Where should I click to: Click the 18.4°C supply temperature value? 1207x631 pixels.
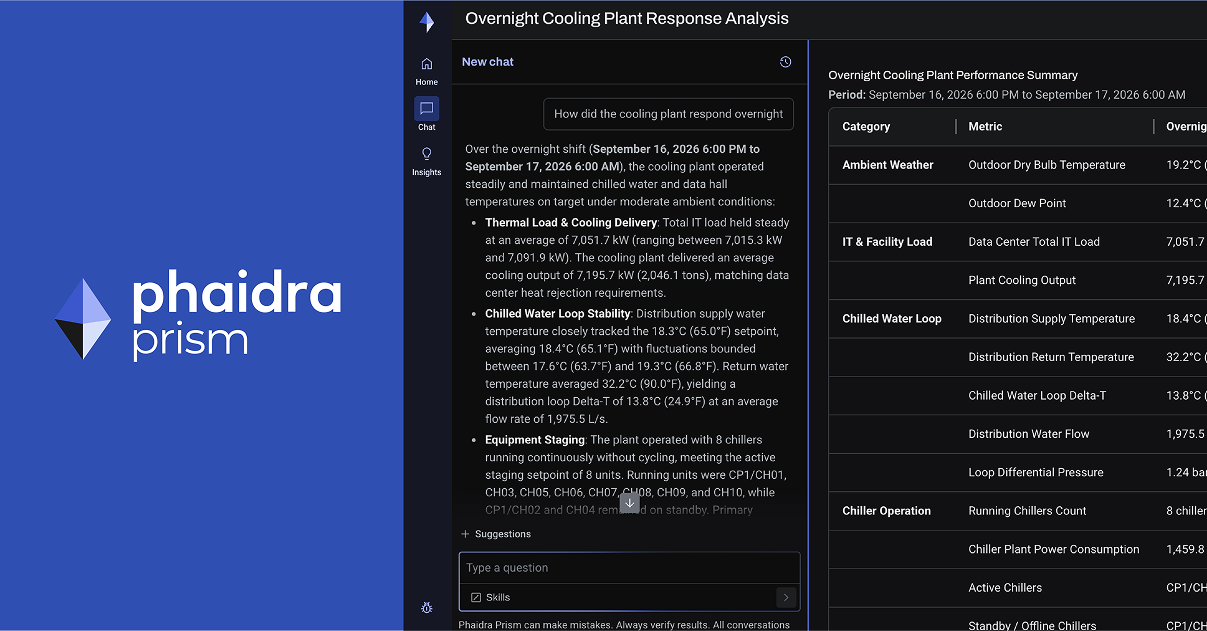click(1186, 319)
